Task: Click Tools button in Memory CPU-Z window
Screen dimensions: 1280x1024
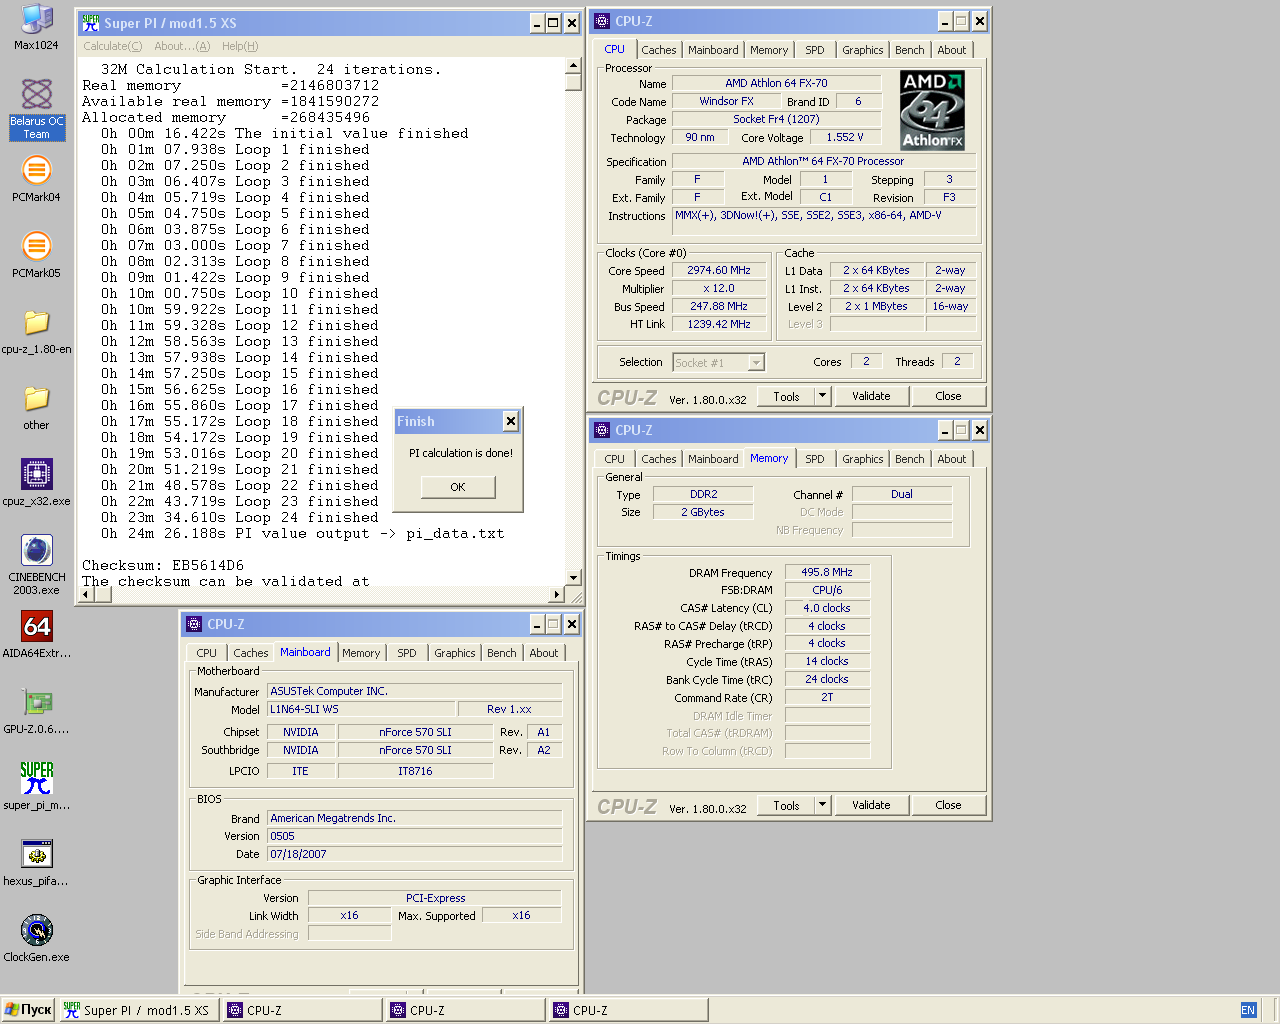Action: 787,805
